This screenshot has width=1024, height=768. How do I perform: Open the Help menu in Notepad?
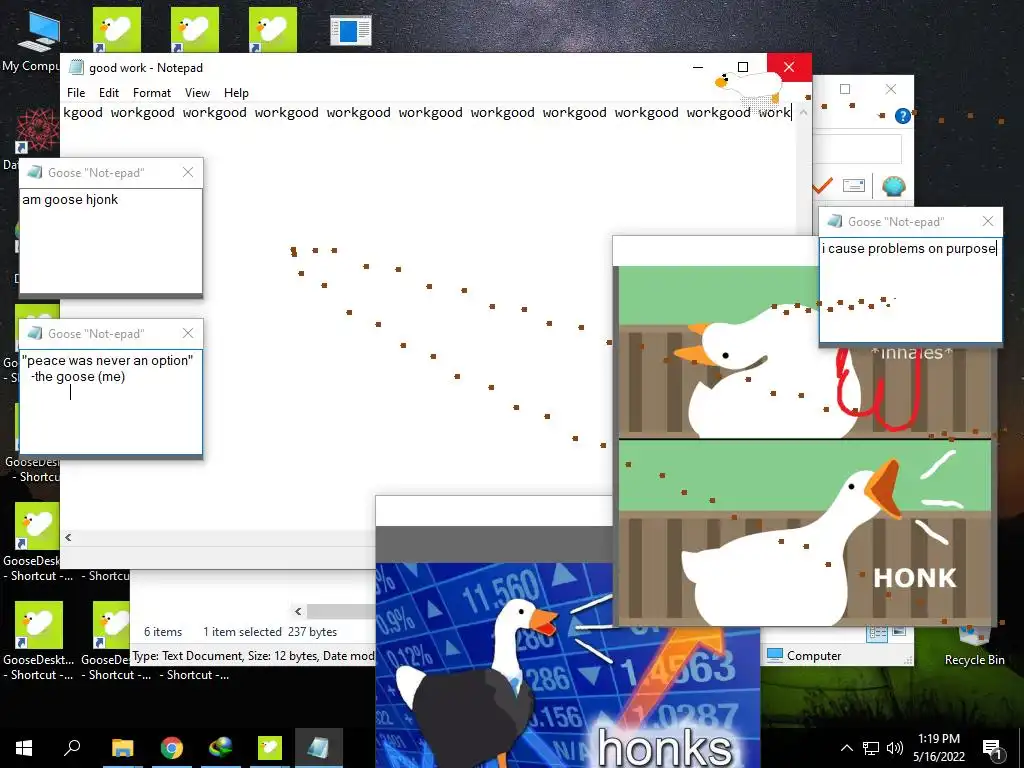(x=236, y=93)
